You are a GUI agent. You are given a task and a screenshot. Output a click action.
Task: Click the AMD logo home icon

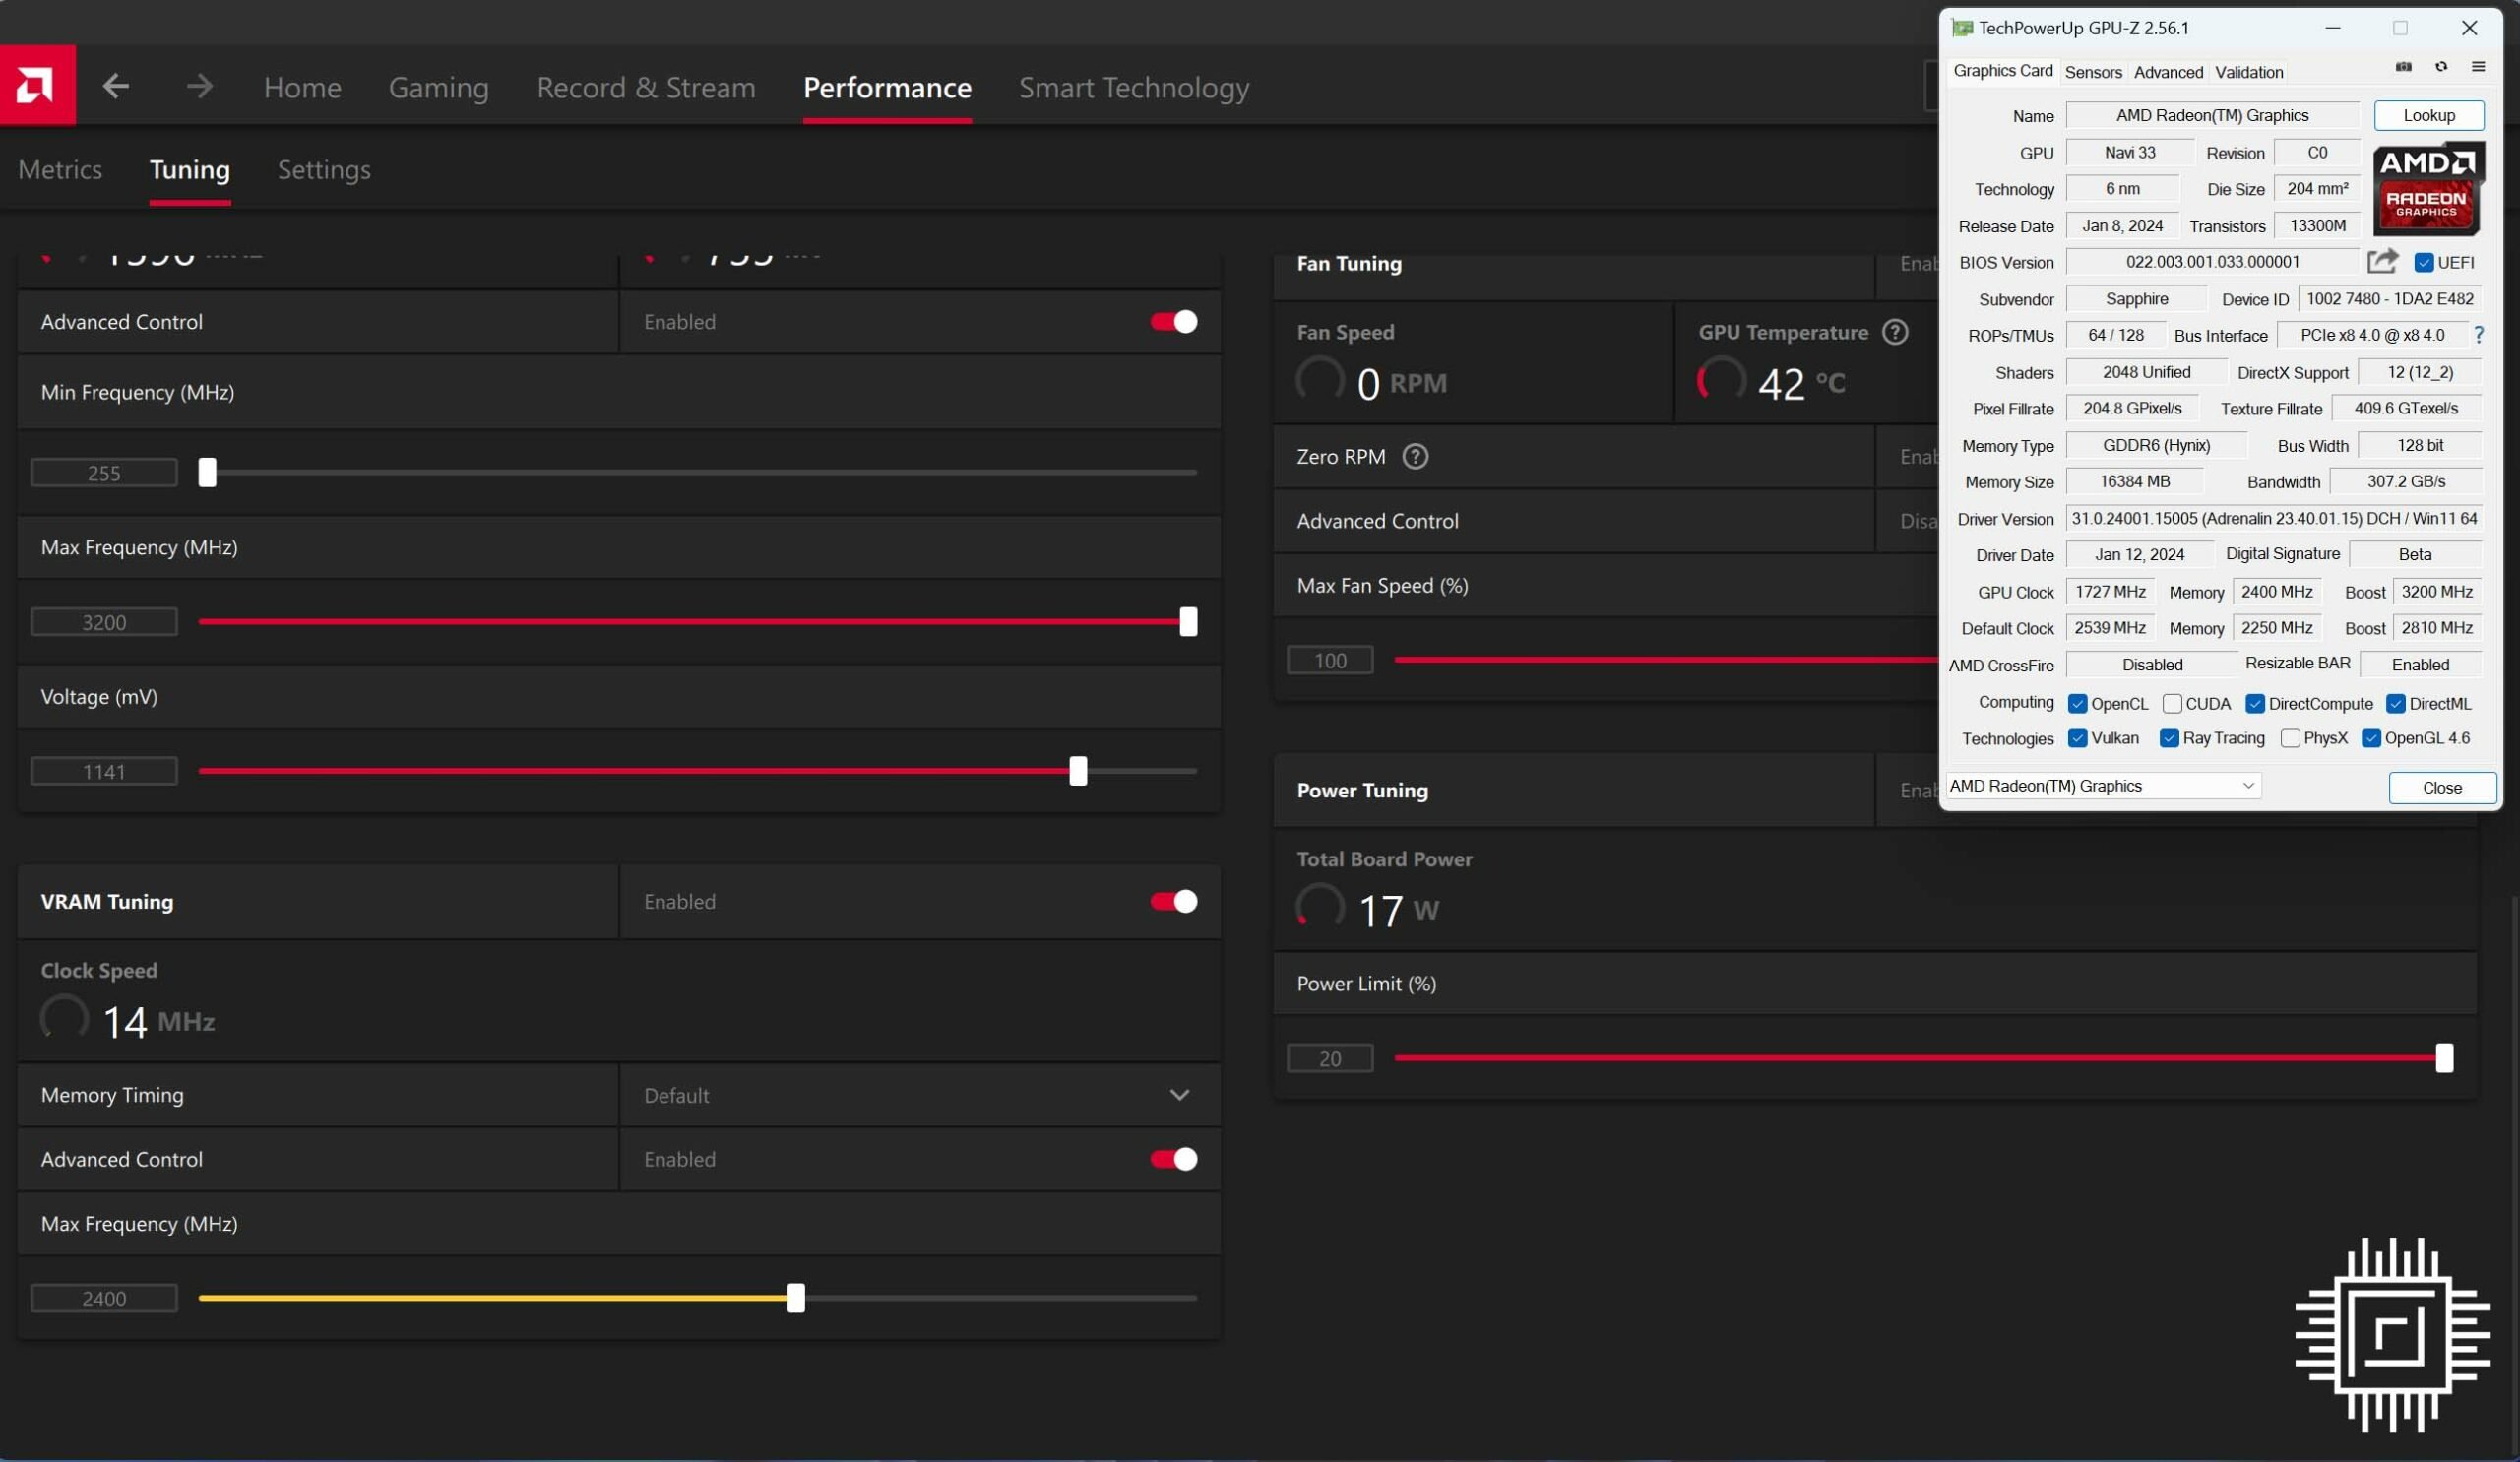tap(37, 85)
